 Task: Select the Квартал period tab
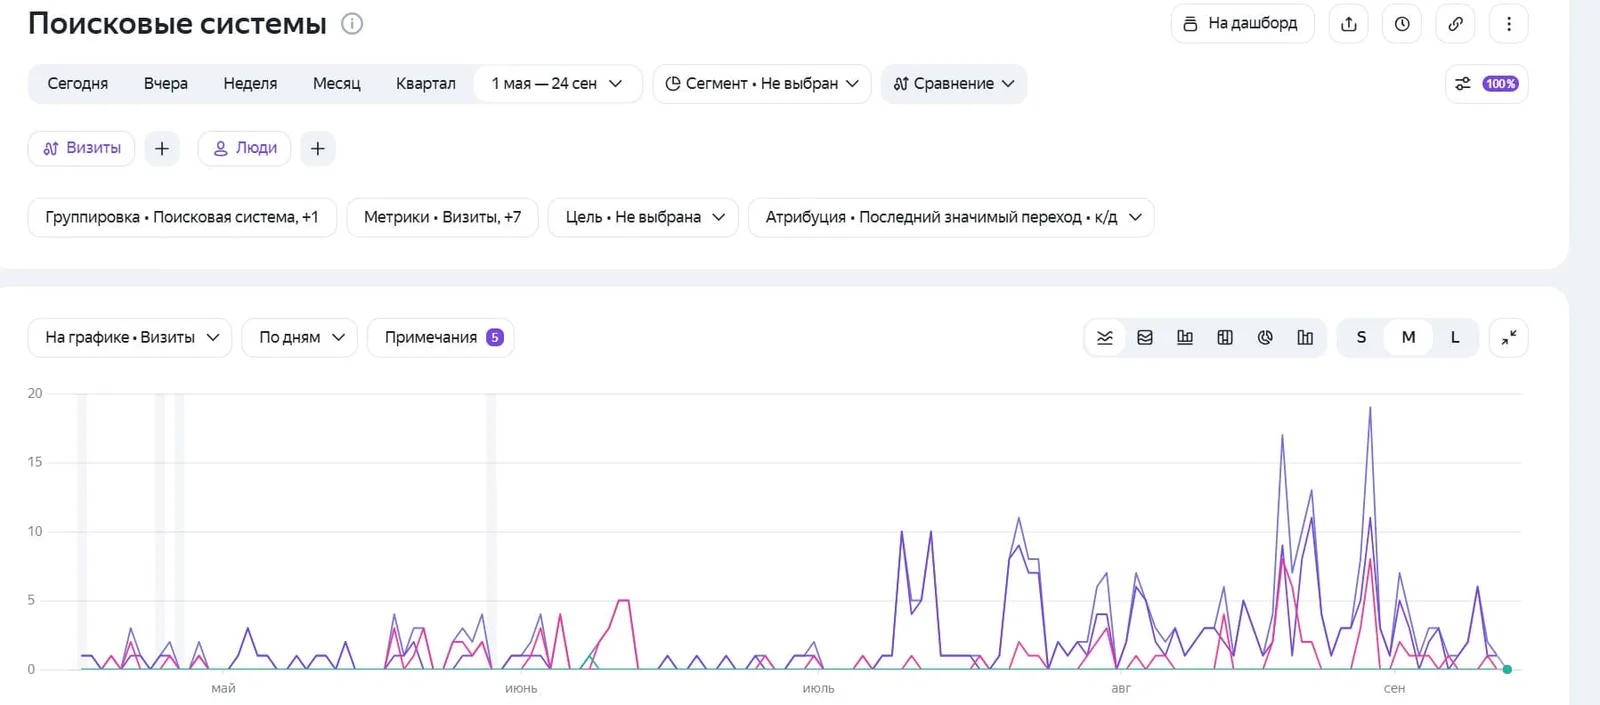point(426,84)
